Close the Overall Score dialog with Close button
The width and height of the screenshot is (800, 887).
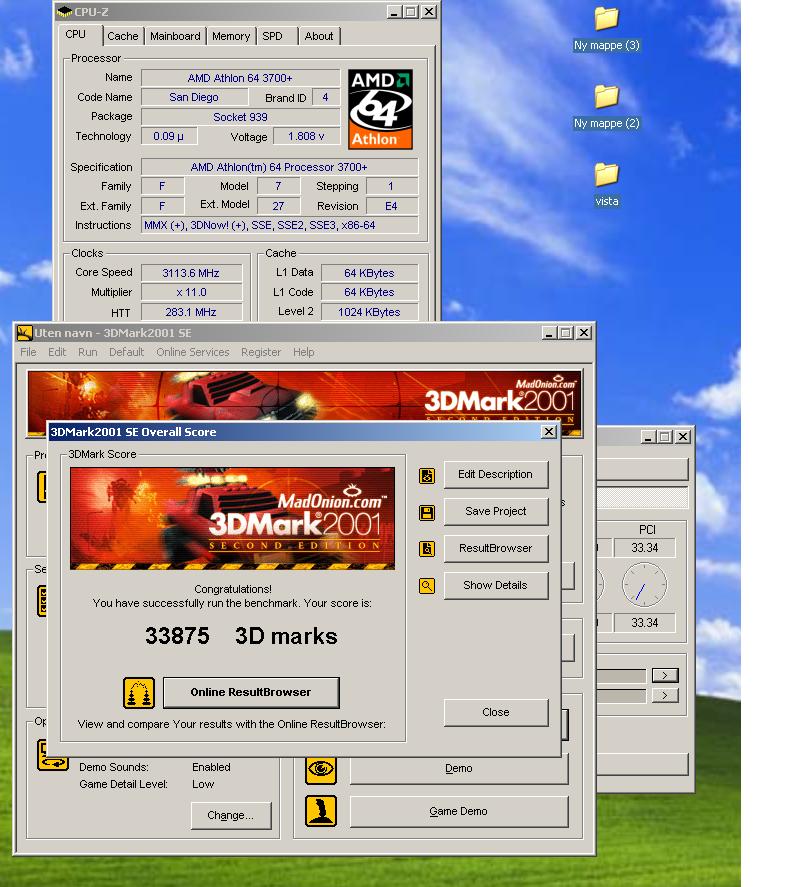[496, 712]
